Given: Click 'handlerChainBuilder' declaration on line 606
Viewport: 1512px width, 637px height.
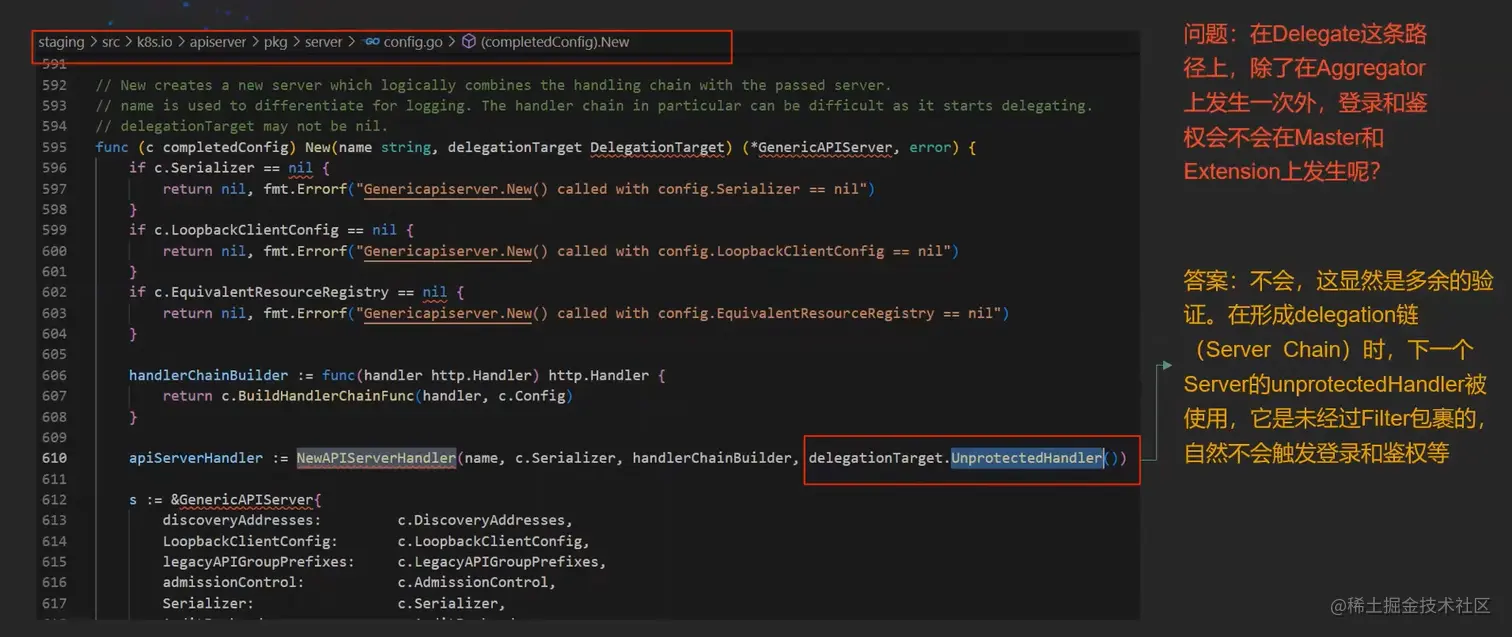Looking at the screenshot, I should click(209, 375).
